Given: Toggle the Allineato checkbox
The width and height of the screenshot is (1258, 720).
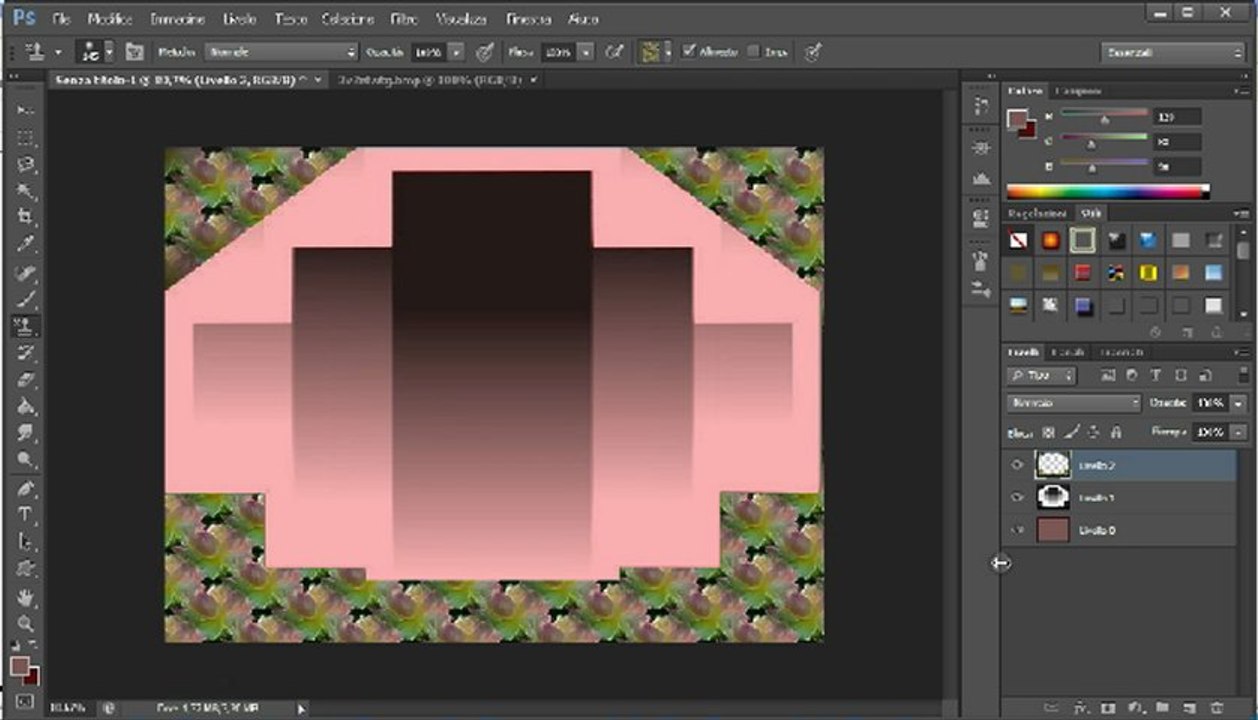Looking at the screenshot, I should (x=688, y=52).
